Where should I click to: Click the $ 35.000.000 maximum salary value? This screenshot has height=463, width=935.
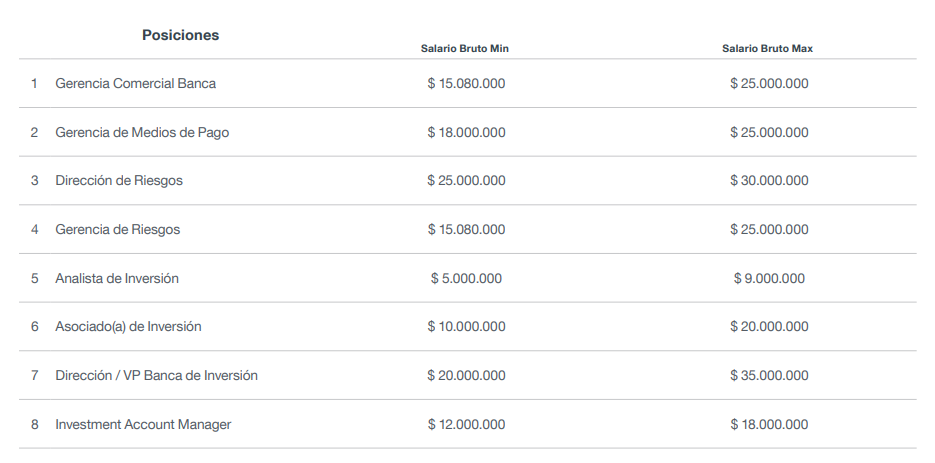(x=769, y=376)
